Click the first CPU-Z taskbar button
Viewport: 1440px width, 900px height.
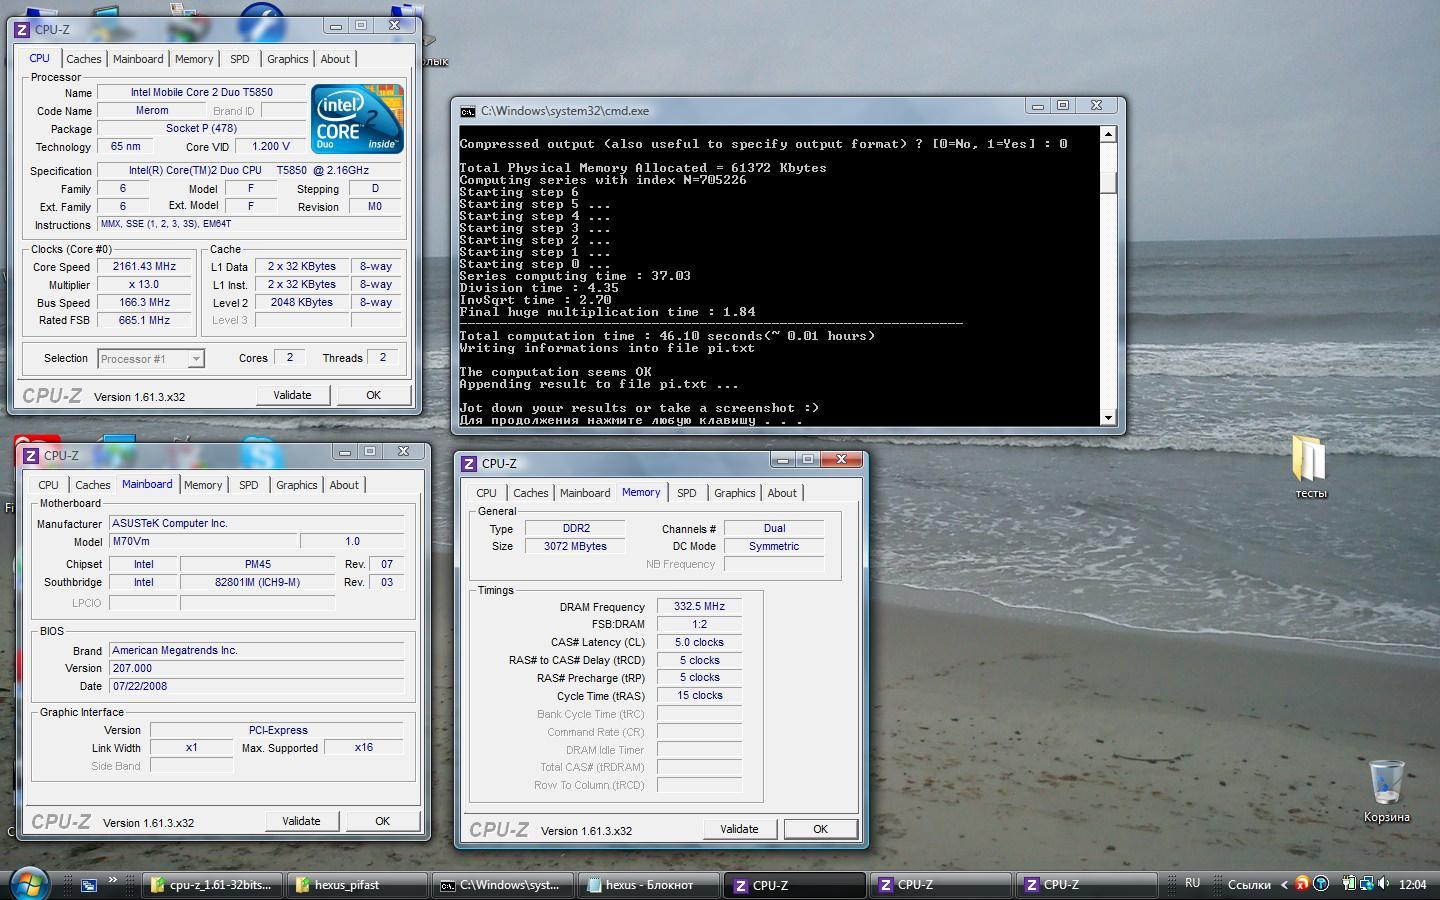(795, 885)
